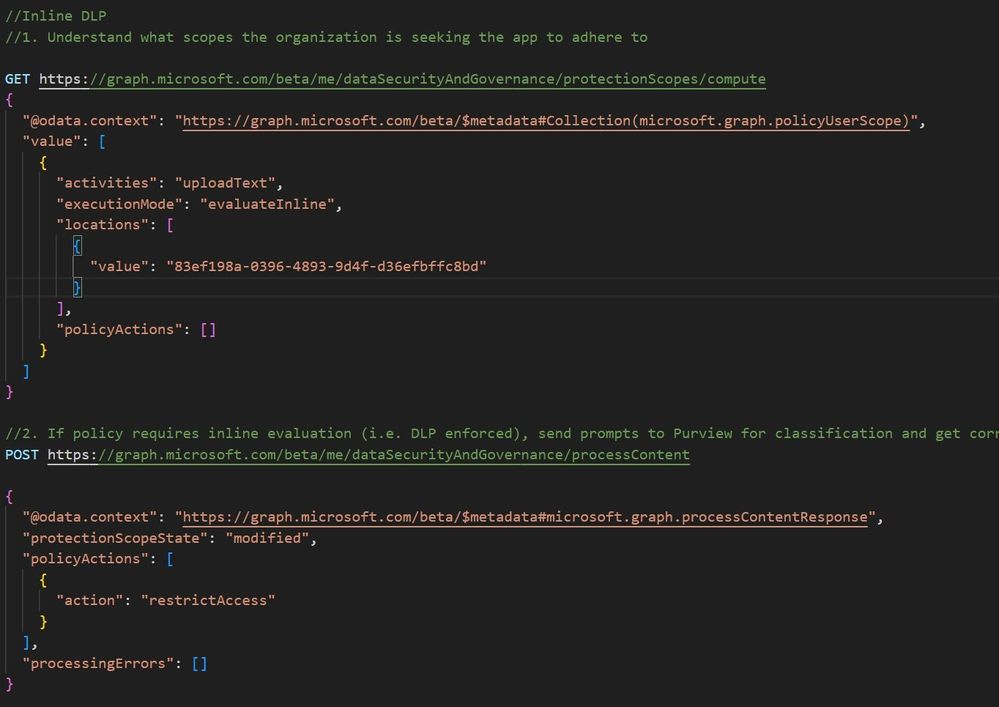Select the "uploadText" value
The width and height of the screenshot is (999, 707).
click(x=225, y=183)
